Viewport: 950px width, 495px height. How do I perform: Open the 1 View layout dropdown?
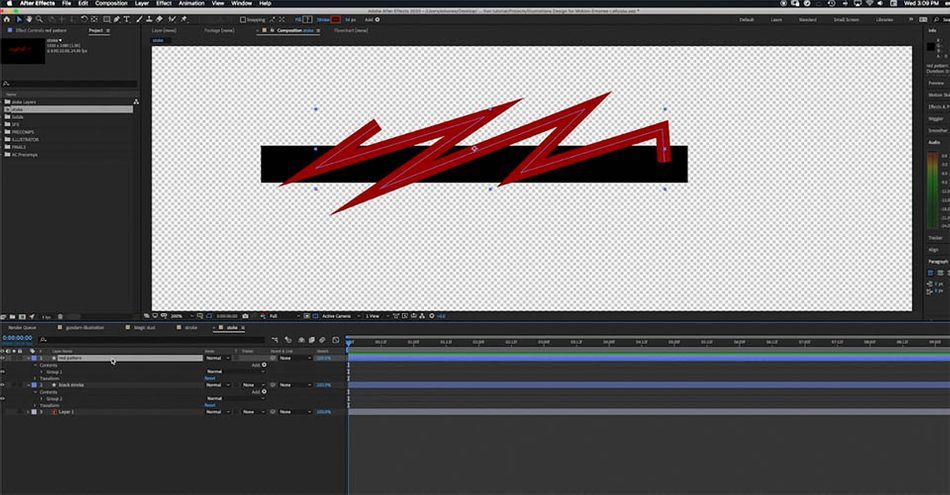(376, 316)
